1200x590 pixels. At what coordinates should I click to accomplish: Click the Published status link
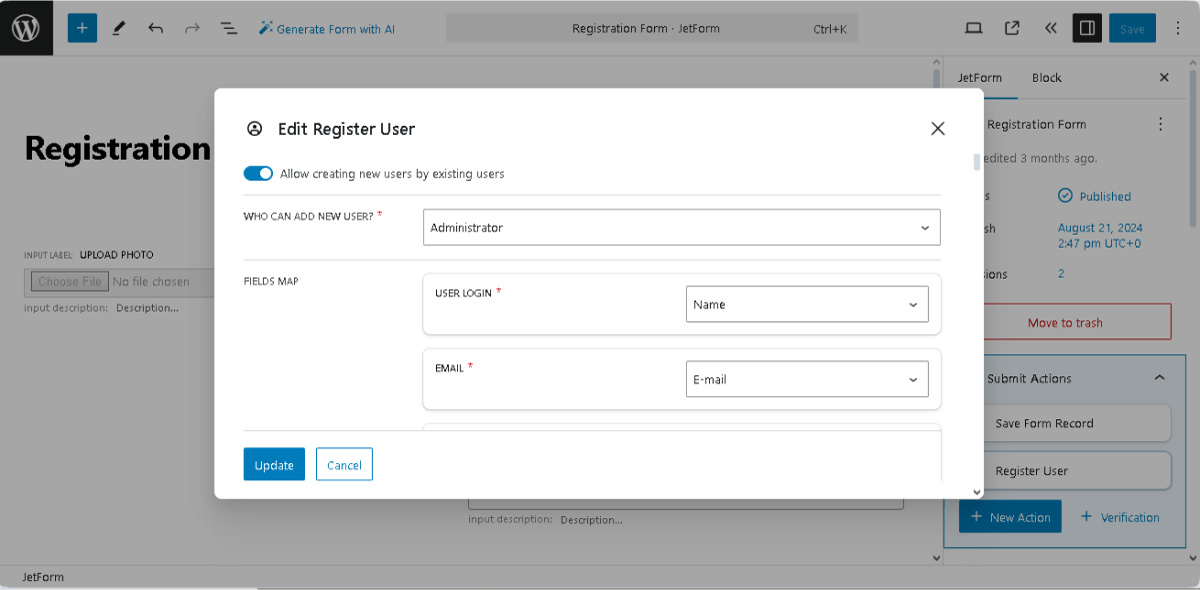[x=1094, y=196]
